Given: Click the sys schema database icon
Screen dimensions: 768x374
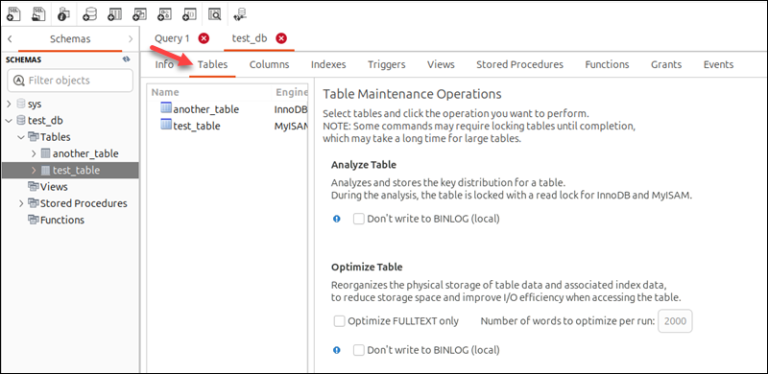Looking at the screenshot, I should click(x=21, y=104).
